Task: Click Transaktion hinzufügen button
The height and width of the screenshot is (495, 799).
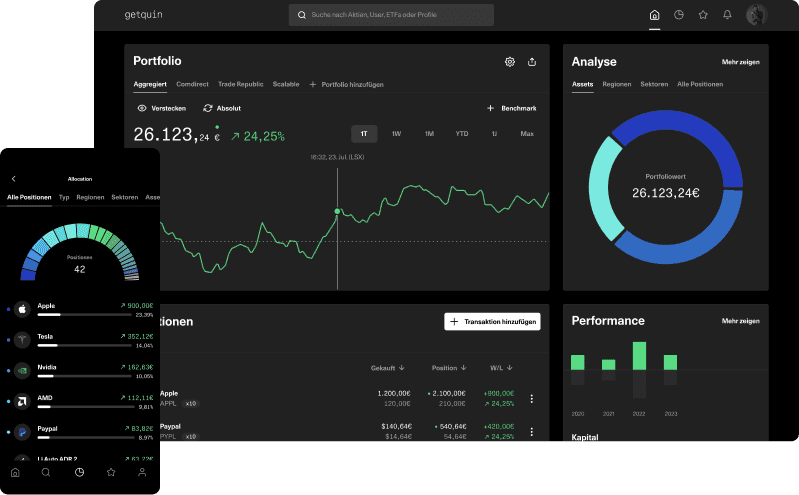Action: point(492,322)
